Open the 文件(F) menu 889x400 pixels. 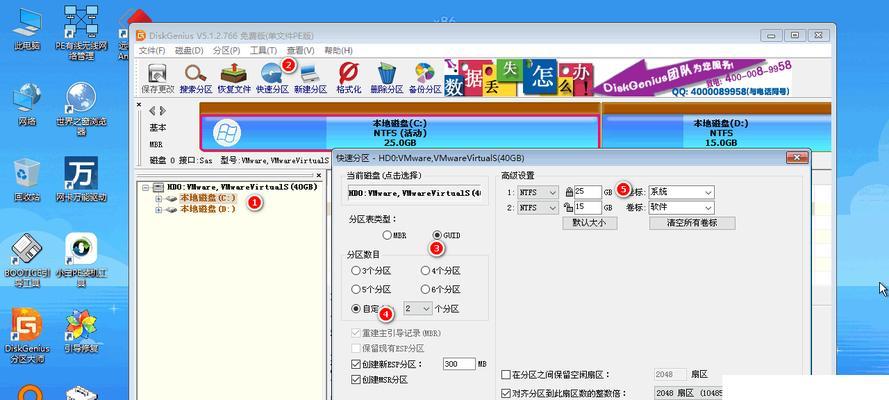pos(152,50)
